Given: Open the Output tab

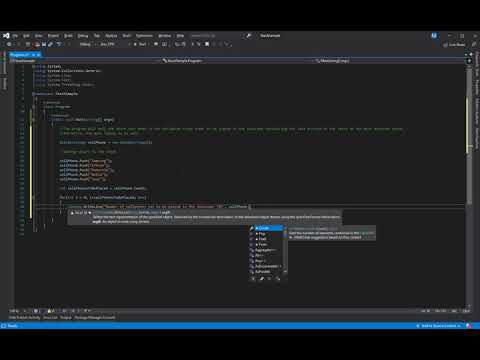Looking at the screenshot, I should 66,318.
